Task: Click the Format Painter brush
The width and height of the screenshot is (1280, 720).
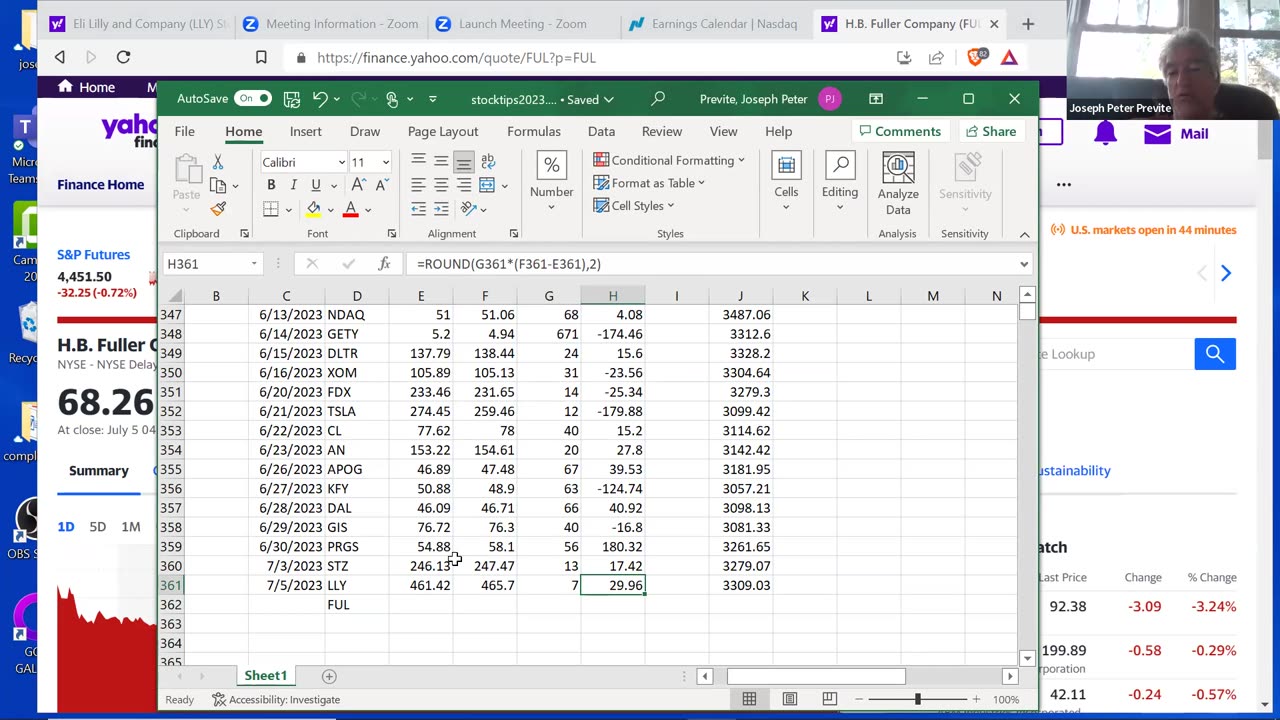Action: [x=218, y=208]
